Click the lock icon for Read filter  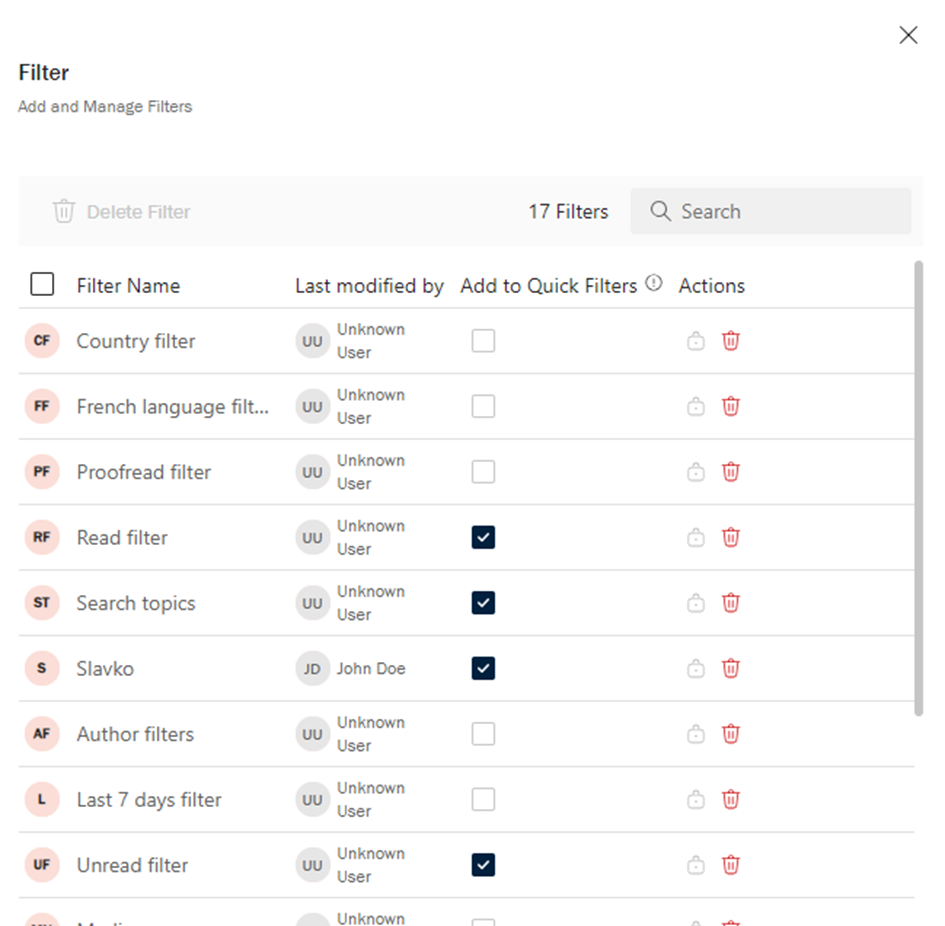696,538
